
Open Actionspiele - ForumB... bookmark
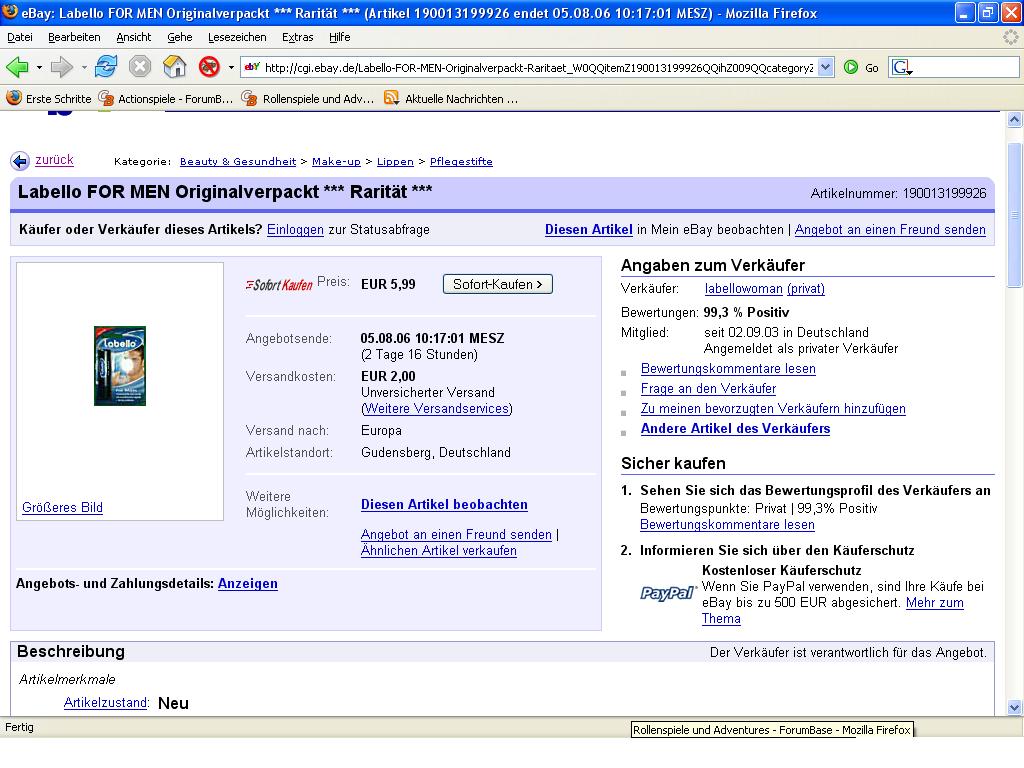pos(166,99)
